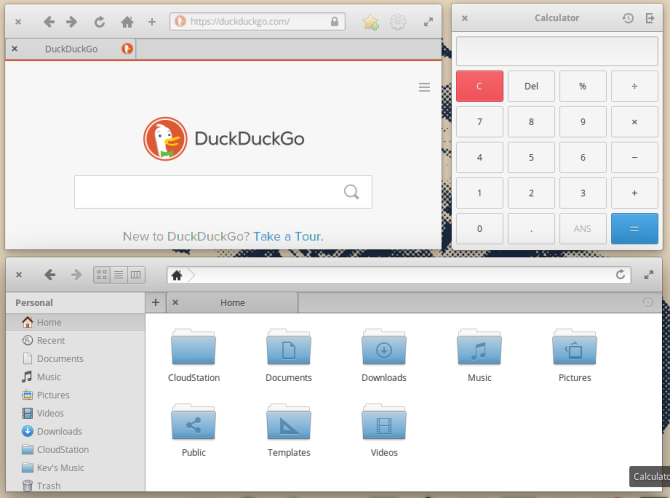Reload the DuckDuckGo page
Screen dimensions: 670x498
pos(100,22)
